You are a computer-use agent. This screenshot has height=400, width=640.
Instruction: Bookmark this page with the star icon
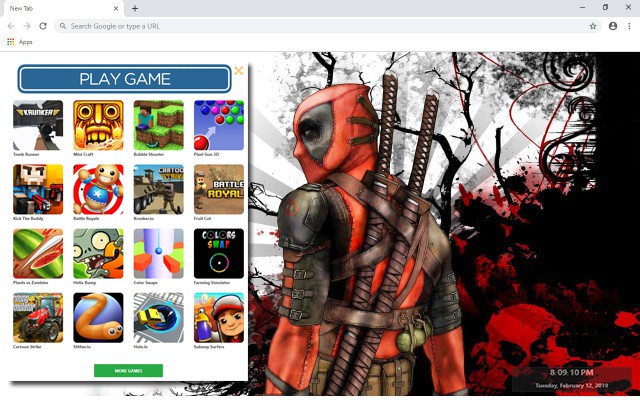click(593, 26)
